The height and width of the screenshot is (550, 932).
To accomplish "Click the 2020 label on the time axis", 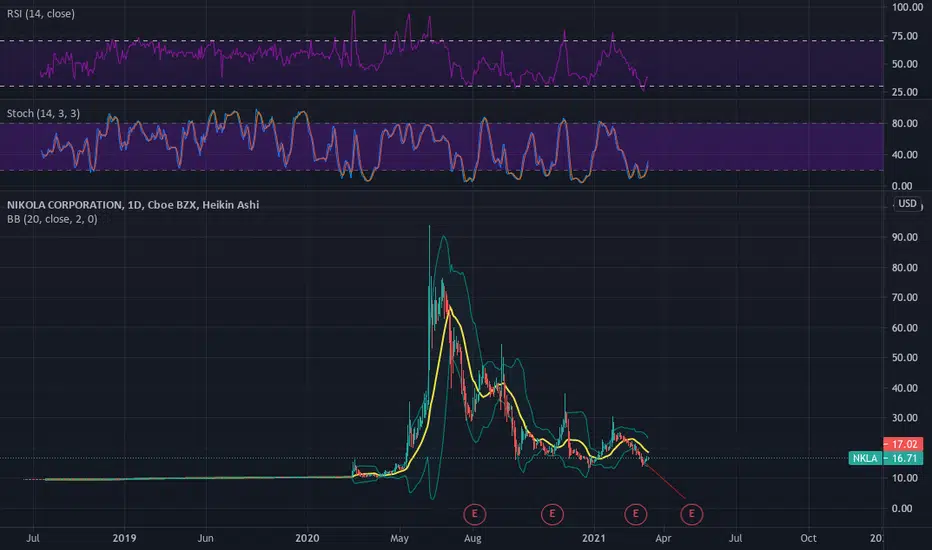I will [x=307, y=538].
